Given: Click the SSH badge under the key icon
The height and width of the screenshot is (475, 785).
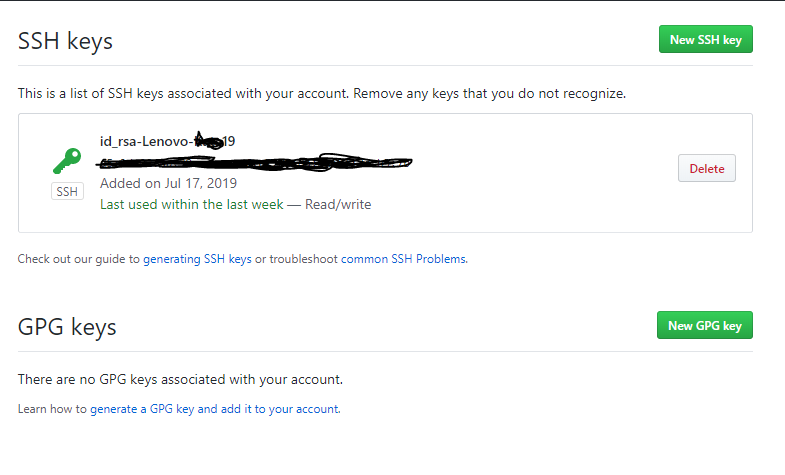Looking at the screenshot, I should coord(67,191).
